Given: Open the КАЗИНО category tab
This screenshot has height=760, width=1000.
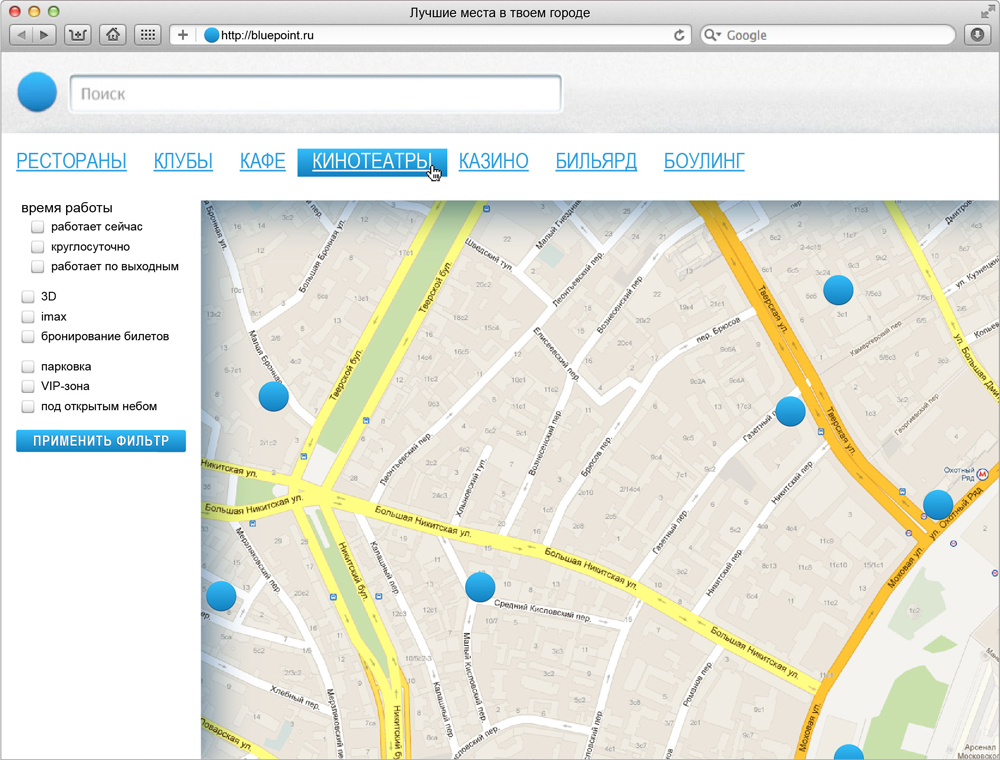Looking at the screenshot, I should 493,161.
